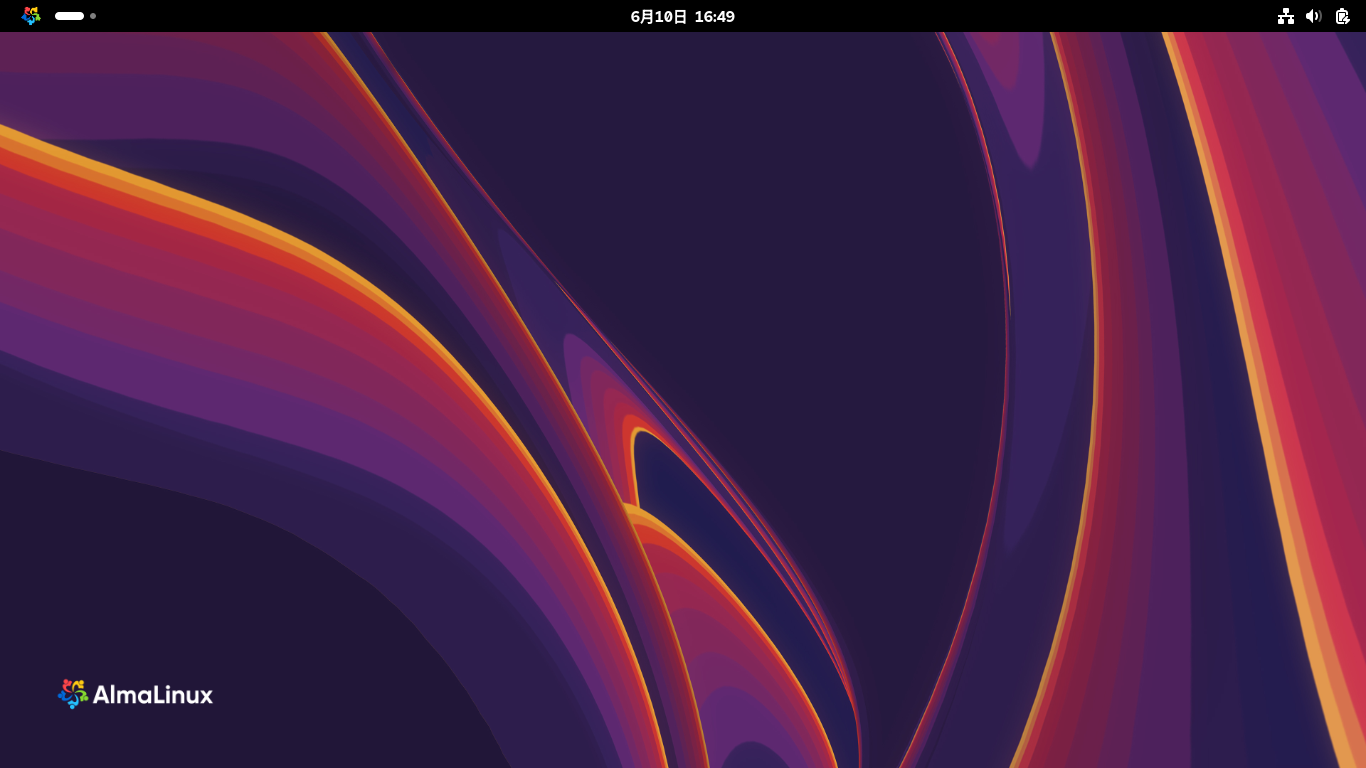Image resolution: width=1366 pixels, height=768 pixels.
Task: Click the battery charging icon
Action: tap(1342, 16)
